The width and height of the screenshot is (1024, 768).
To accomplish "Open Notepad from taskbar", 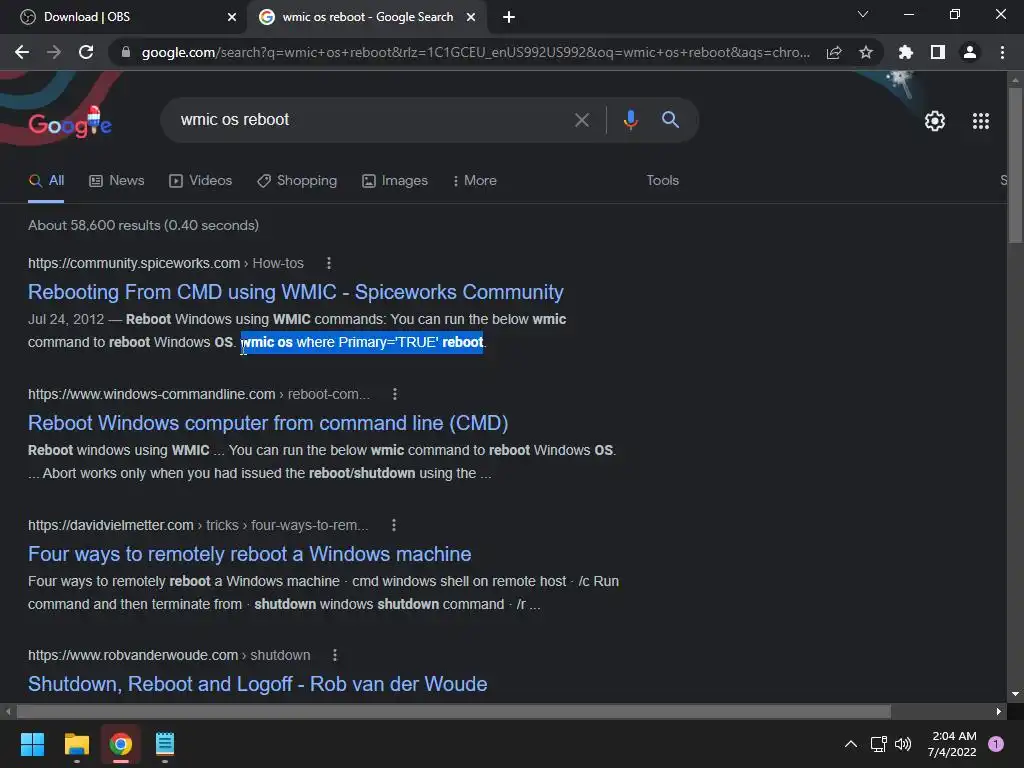I will click(x=165, y=744).
